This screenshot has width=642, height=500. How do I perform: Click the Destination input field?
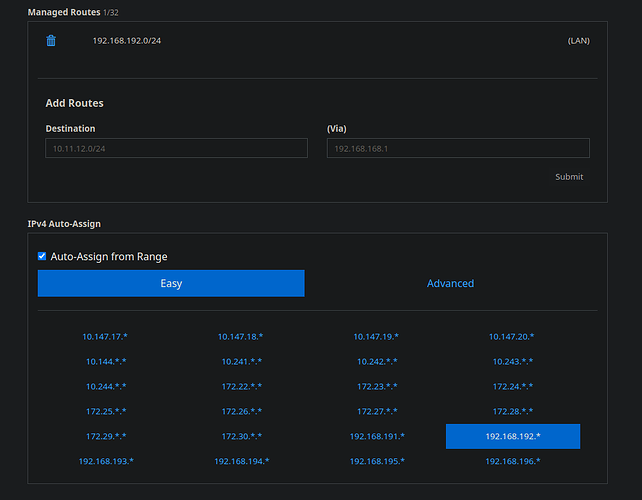coord(176,148)
